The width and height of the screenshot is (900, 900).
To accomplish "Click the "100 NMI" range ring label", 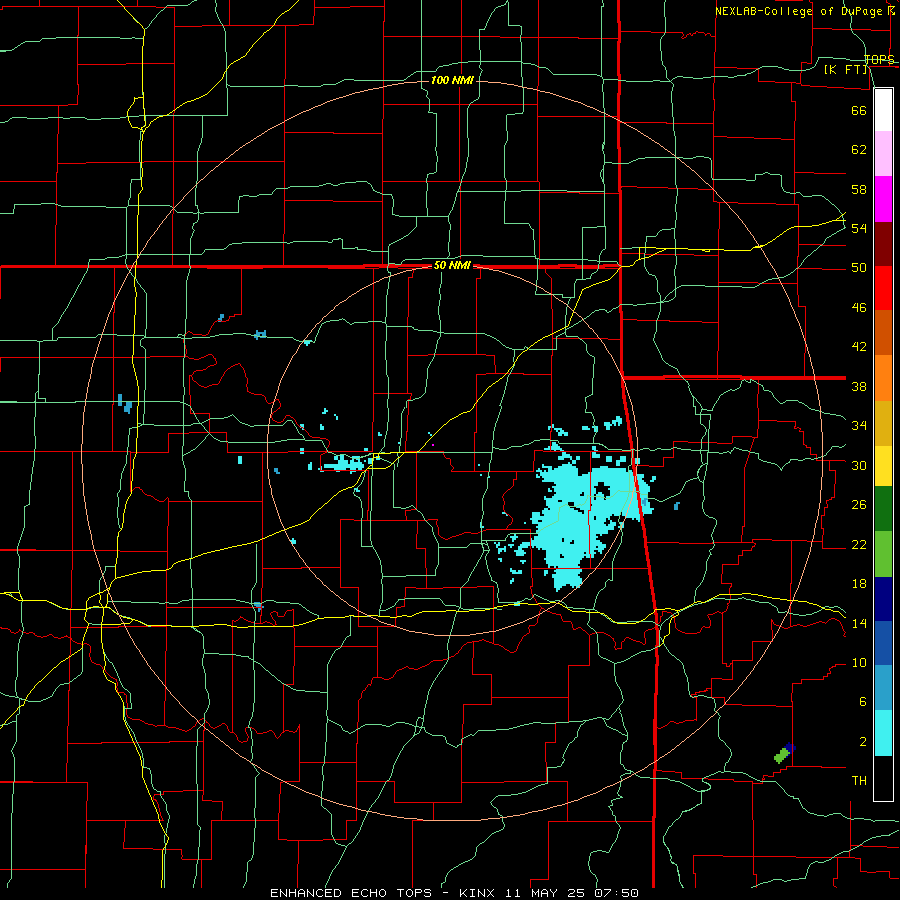I will click(x=452, y=80).
